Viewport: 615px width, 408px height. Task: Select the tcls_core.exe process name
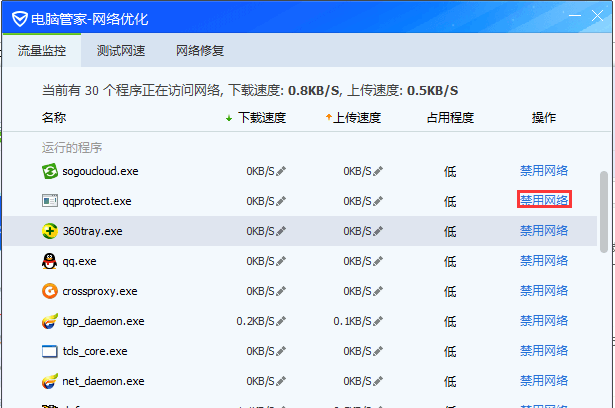pos(95,351)
